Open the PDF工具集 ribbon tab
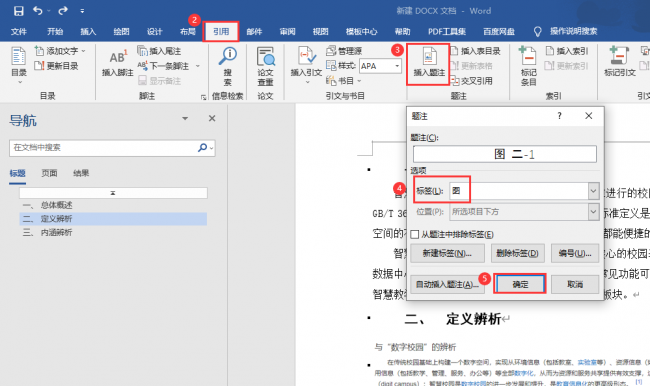The width and height of the screenshot is (650, 386). pyautogui.click(x=447, y=32)
